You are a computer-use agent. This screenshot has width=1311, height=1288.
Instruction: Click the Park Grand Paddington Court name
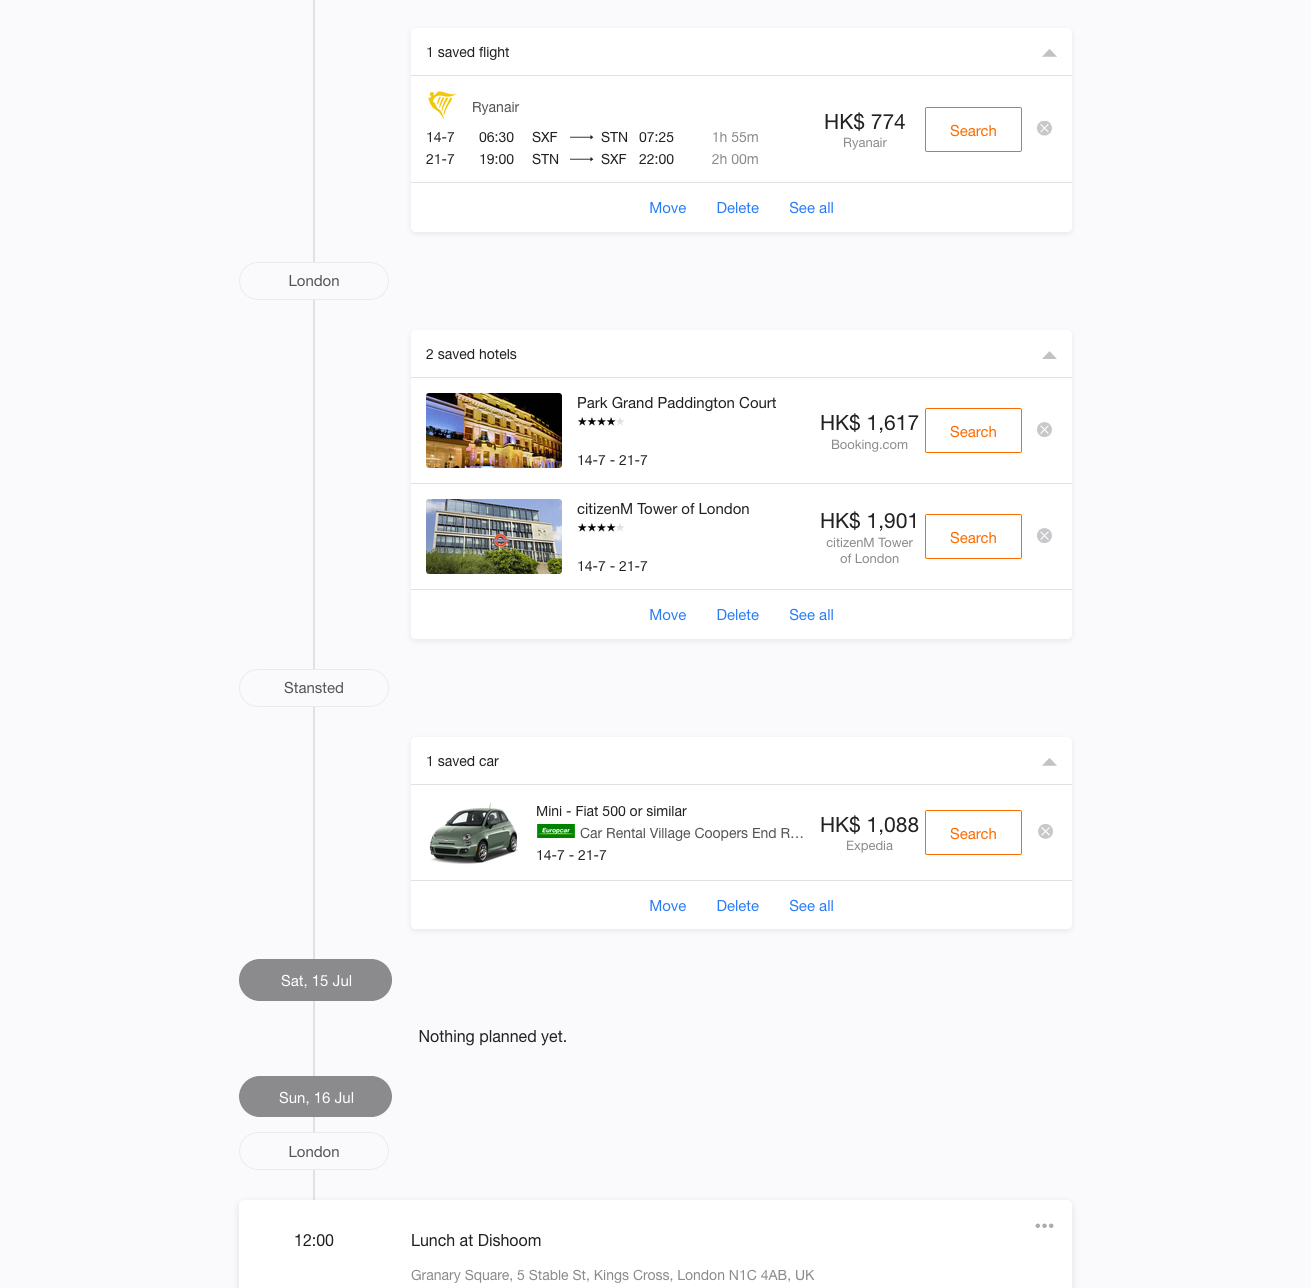[676, 403]
